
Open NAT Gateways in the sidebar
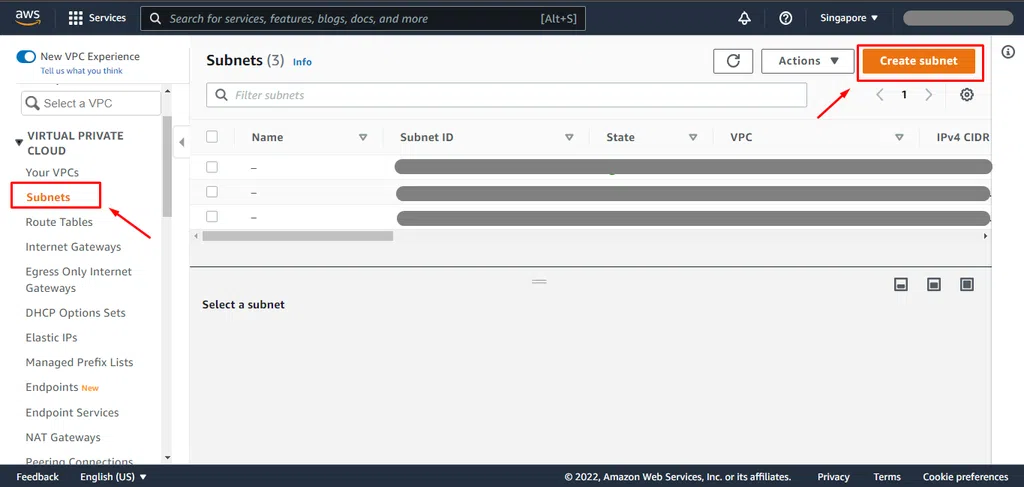pos(63,437)
